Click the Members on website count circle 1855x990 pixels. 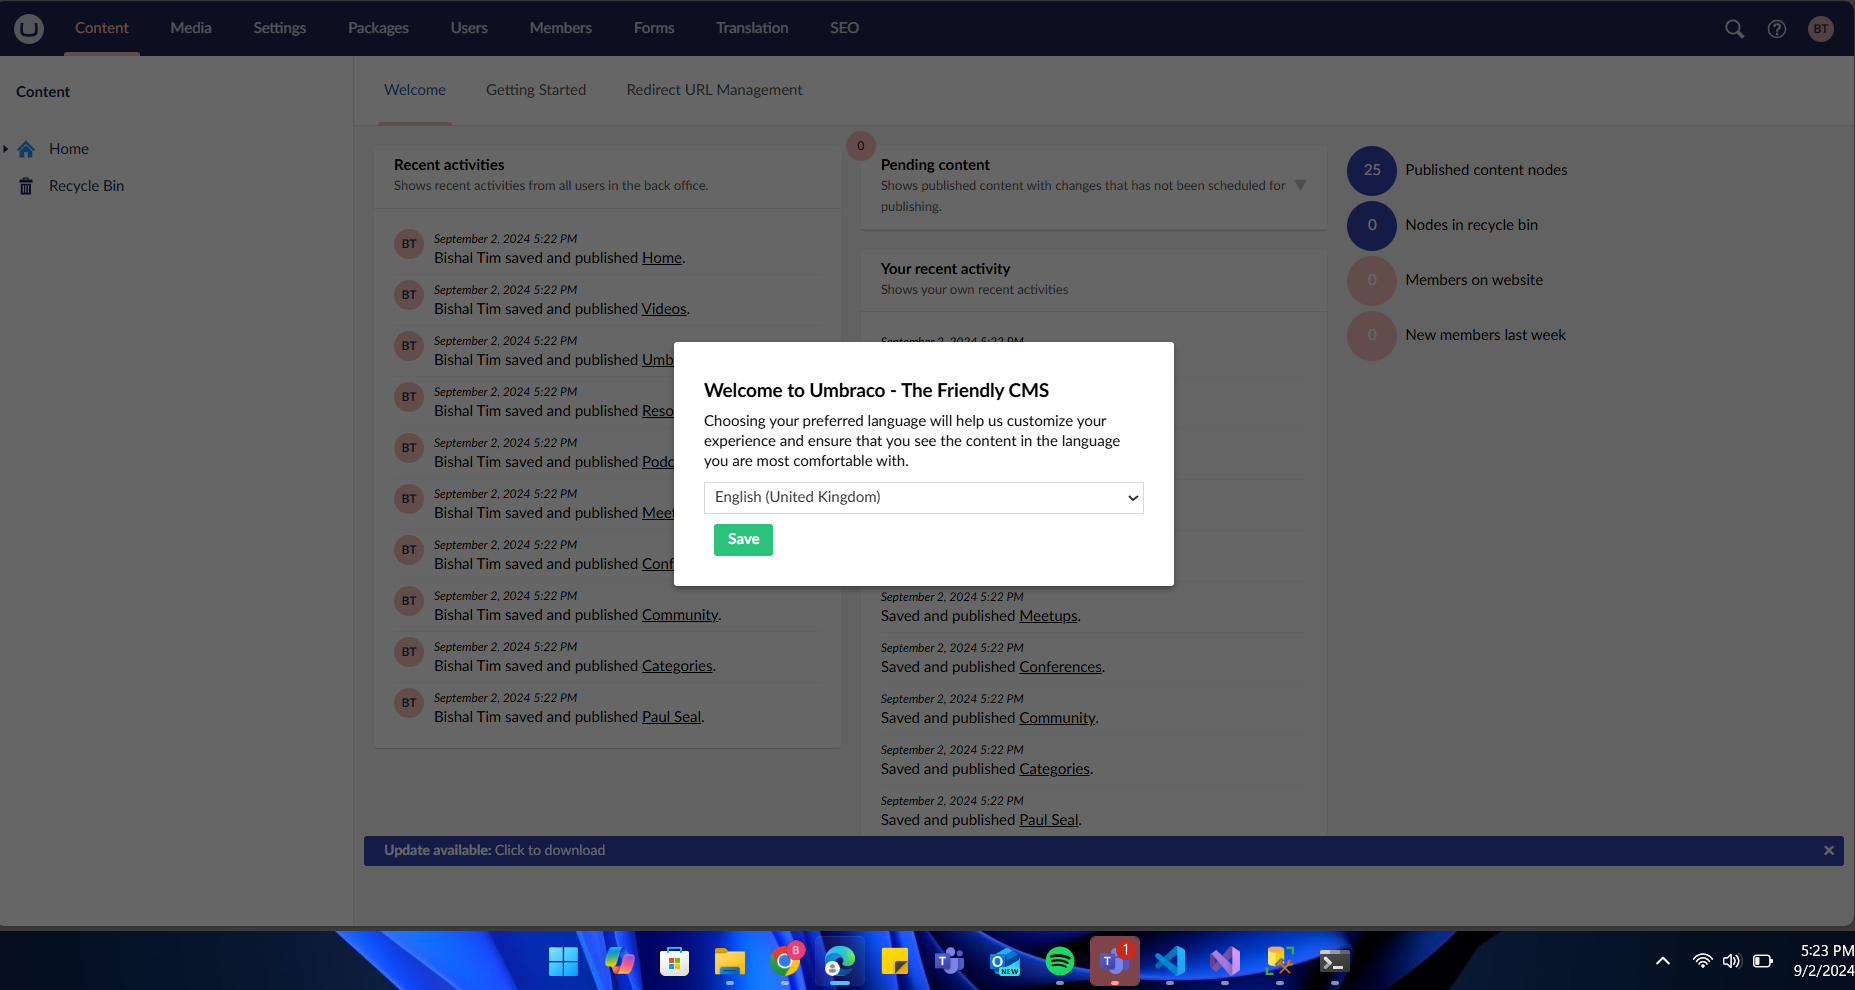click(1372, 280)
